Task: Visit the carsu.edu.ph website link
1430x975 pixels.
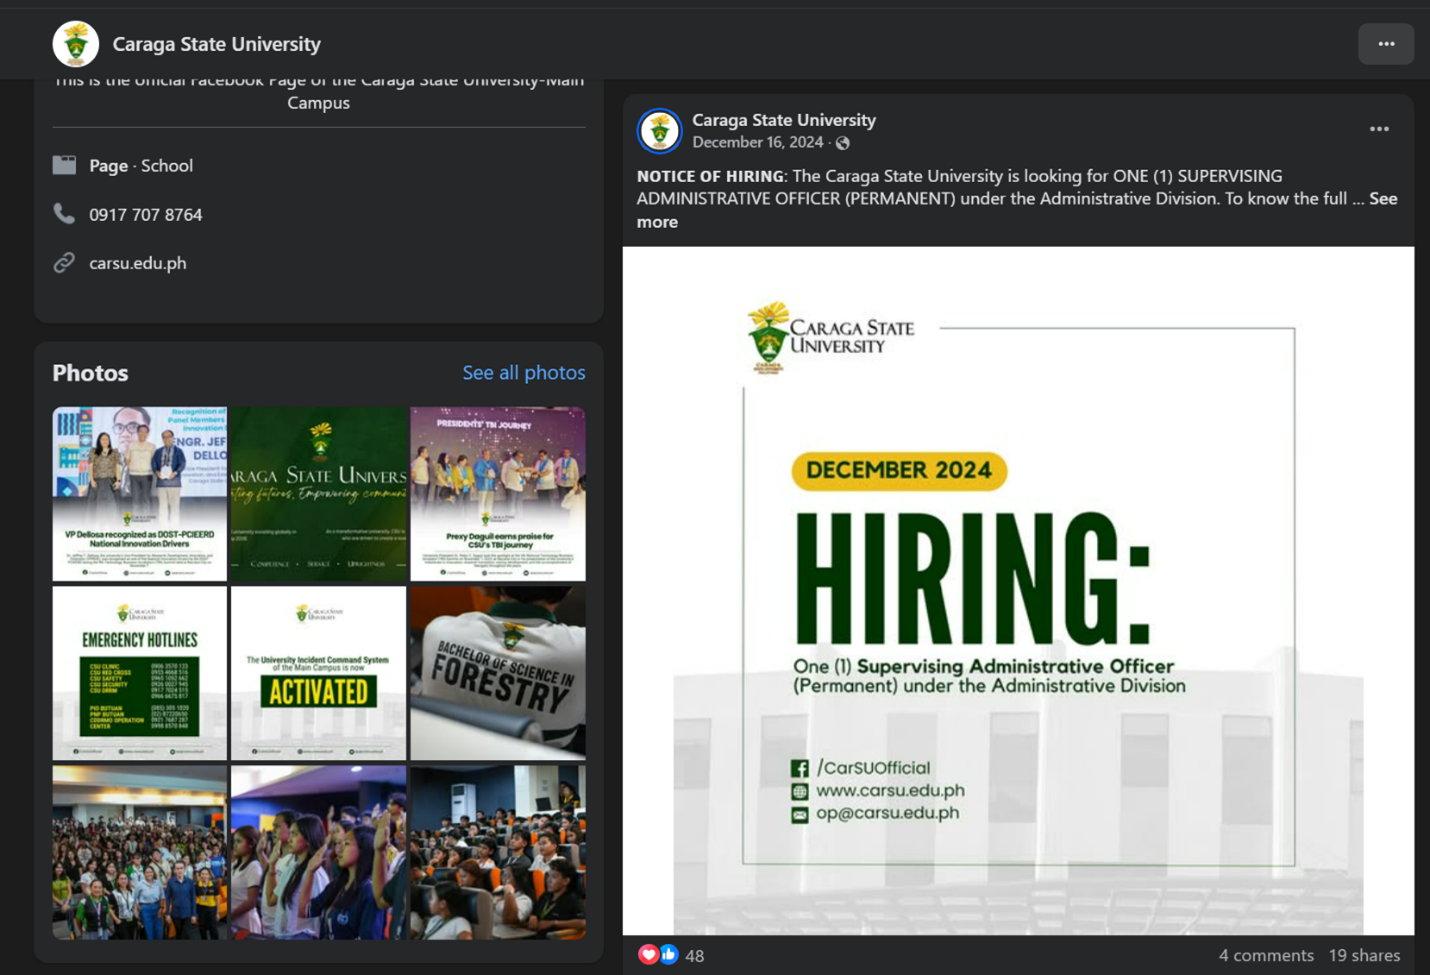Action: [138, 263]
